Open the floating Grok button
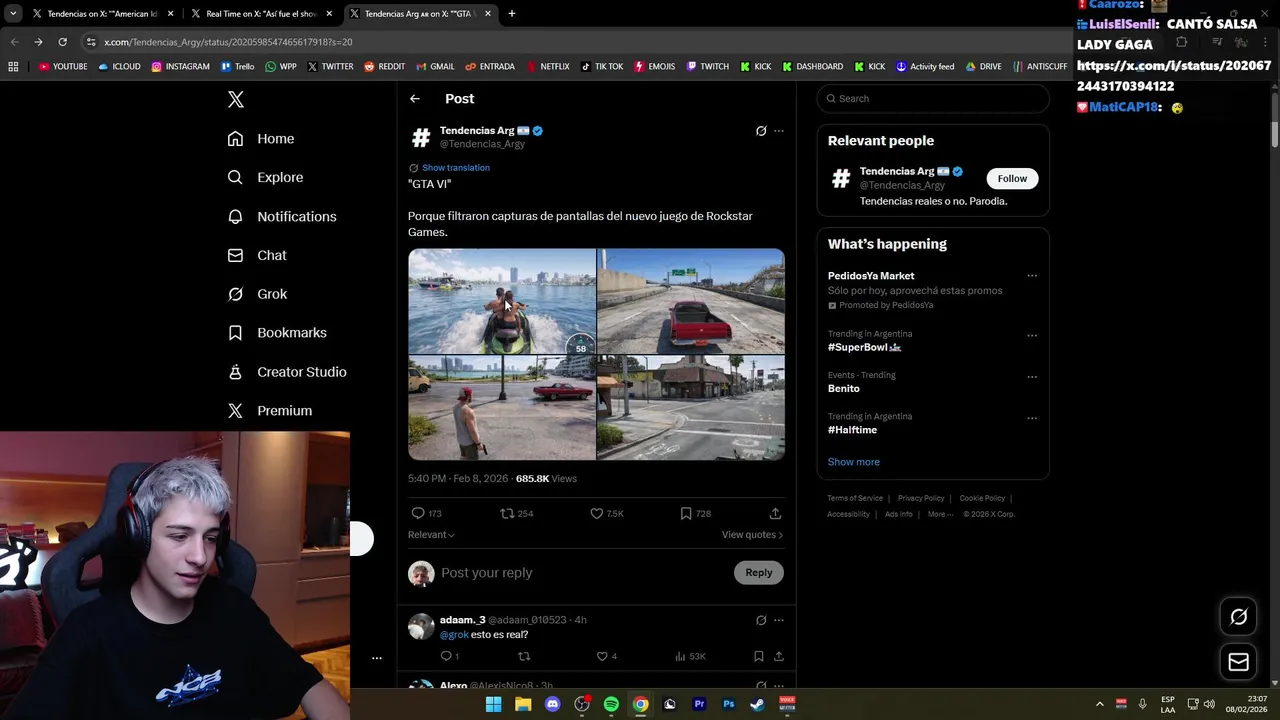Image resolution: width=1280 pixels, height=720 pixels. click(1238, 617)
